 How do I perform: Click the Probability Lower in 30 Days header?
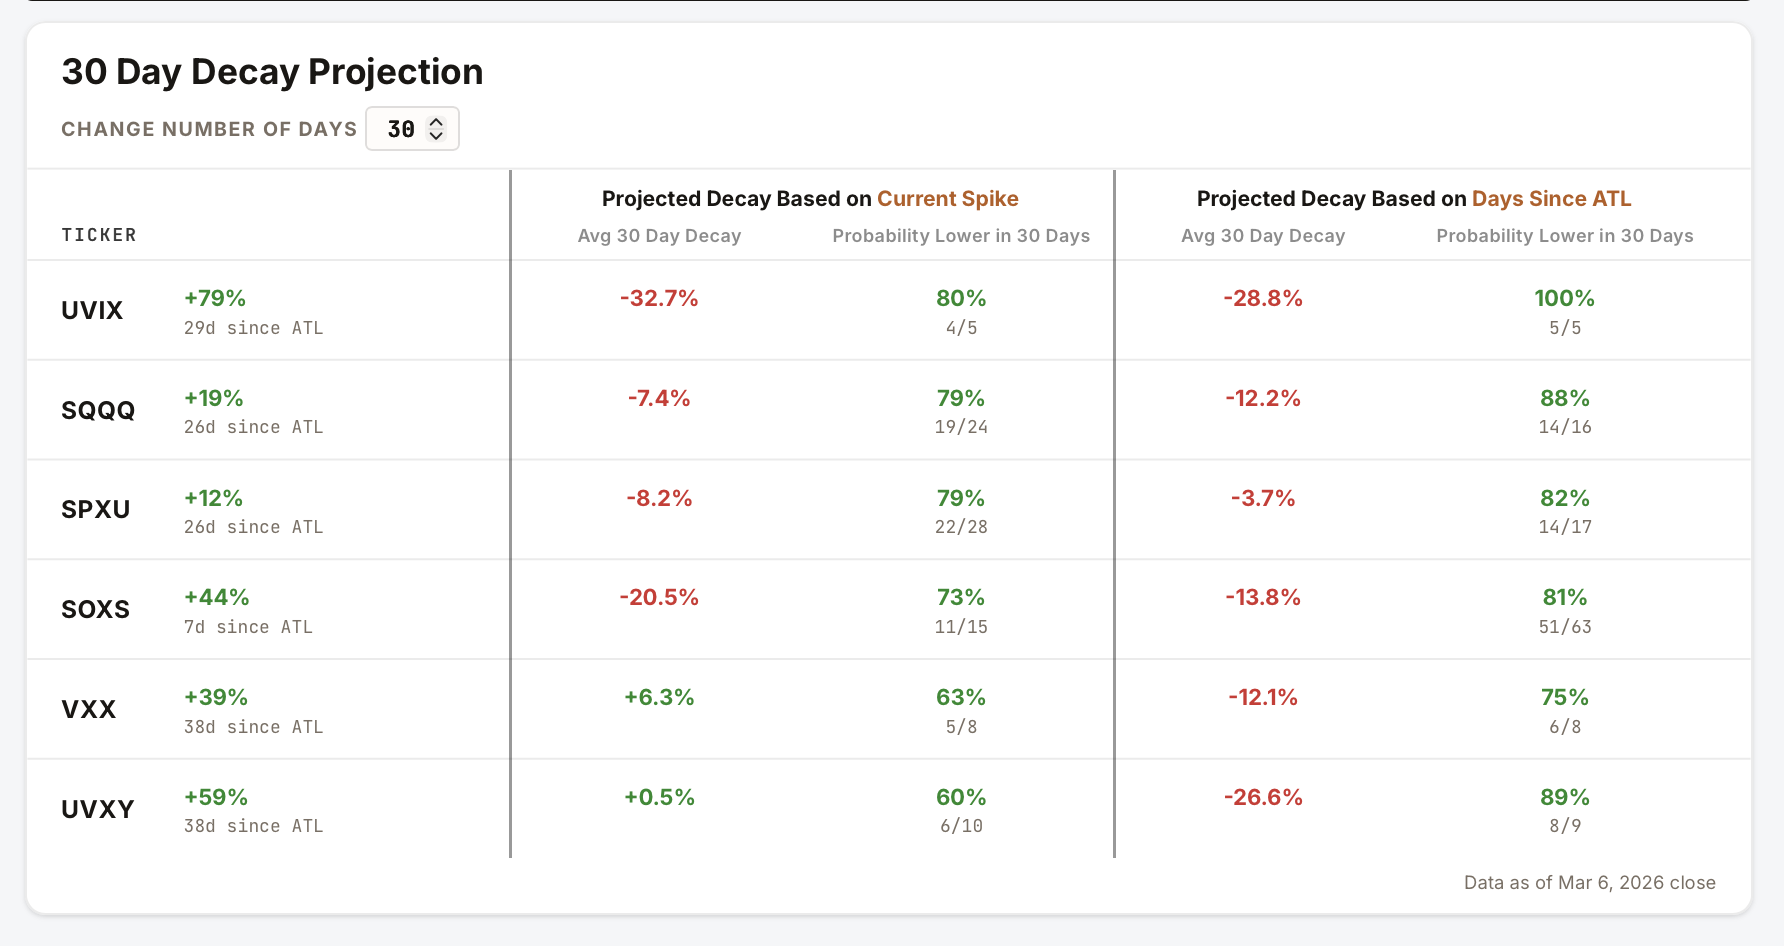point(960,236)
